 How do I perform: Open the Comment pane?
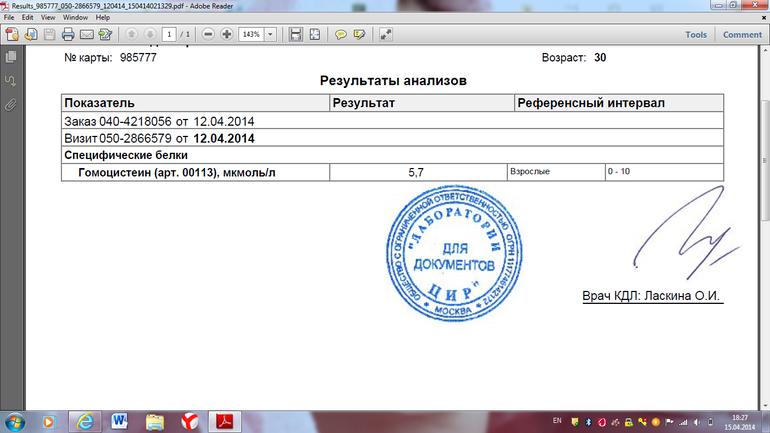742,34
